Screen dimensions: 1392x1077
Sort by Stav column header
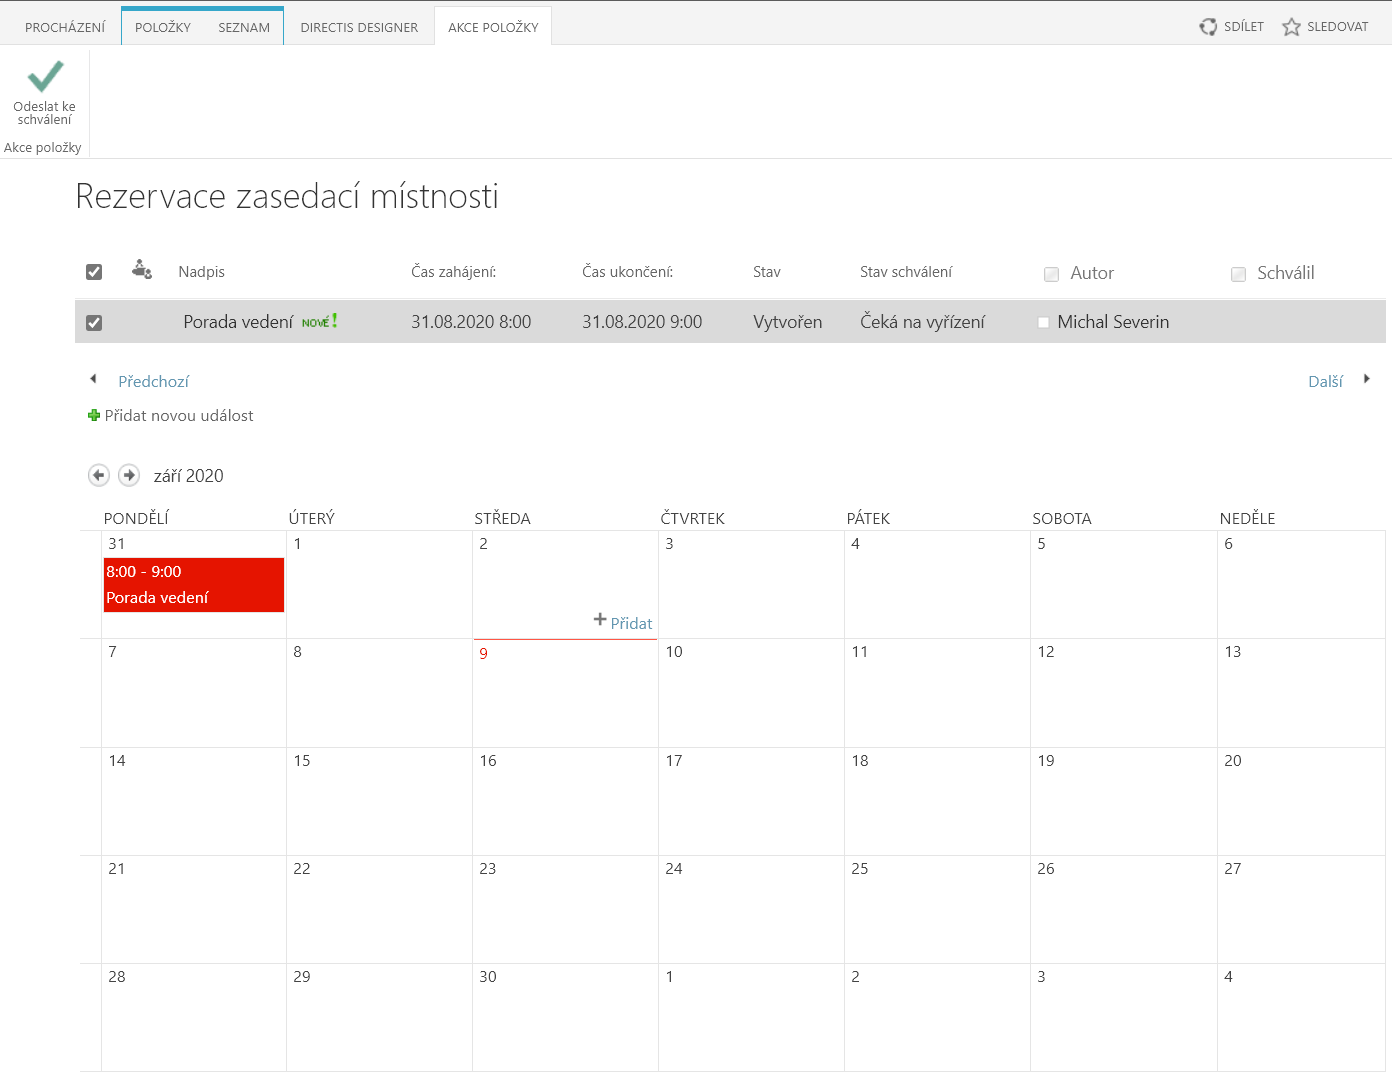point(767,272)
